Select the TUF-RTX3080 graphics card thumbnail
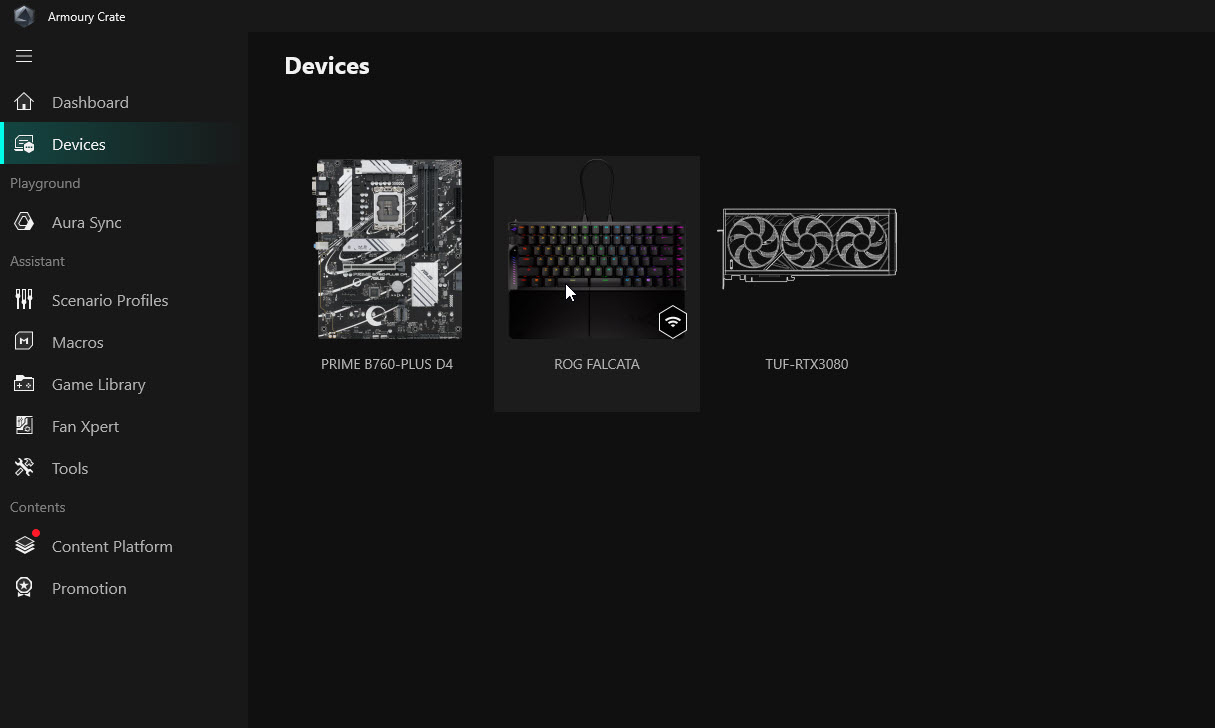The height and width of the screenshot is (728, 1215). click(x=807, y=245)
